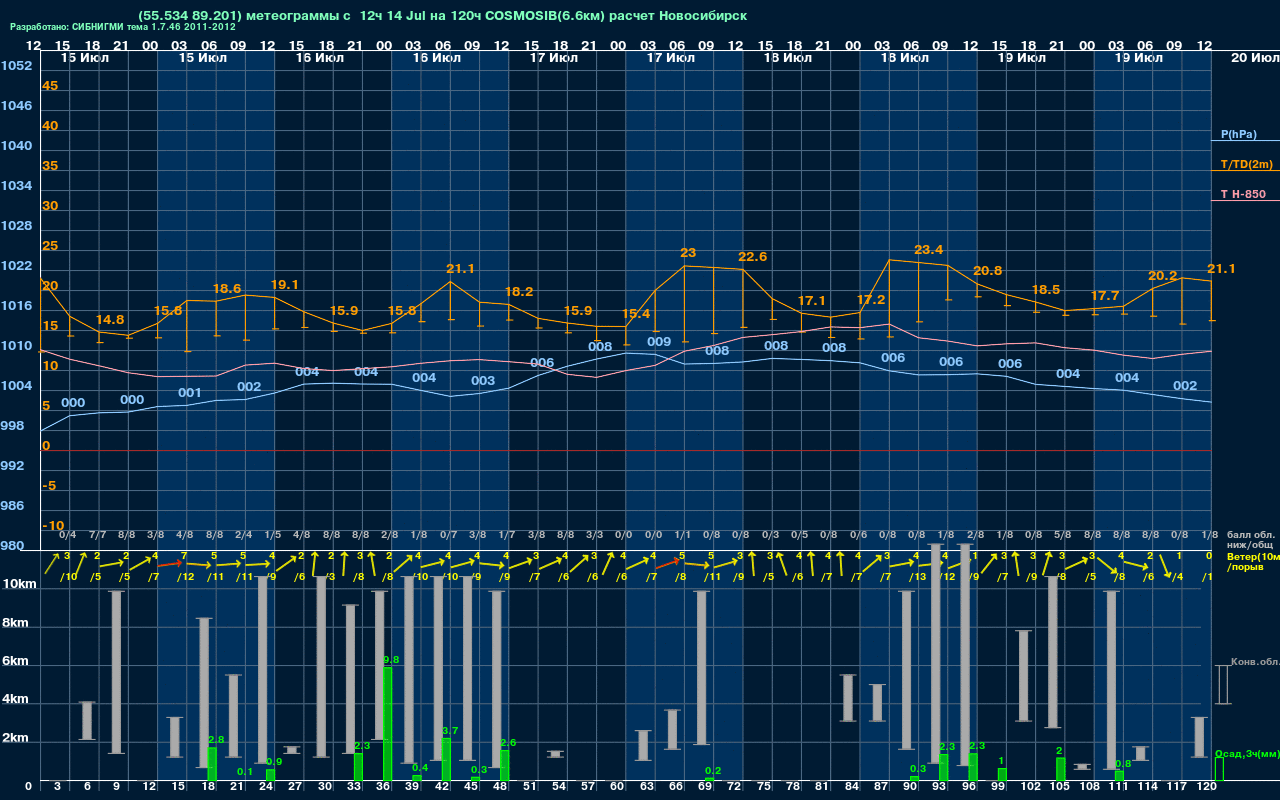
Task: Click the 980 pressure axis label
Action: coord(13,546)
